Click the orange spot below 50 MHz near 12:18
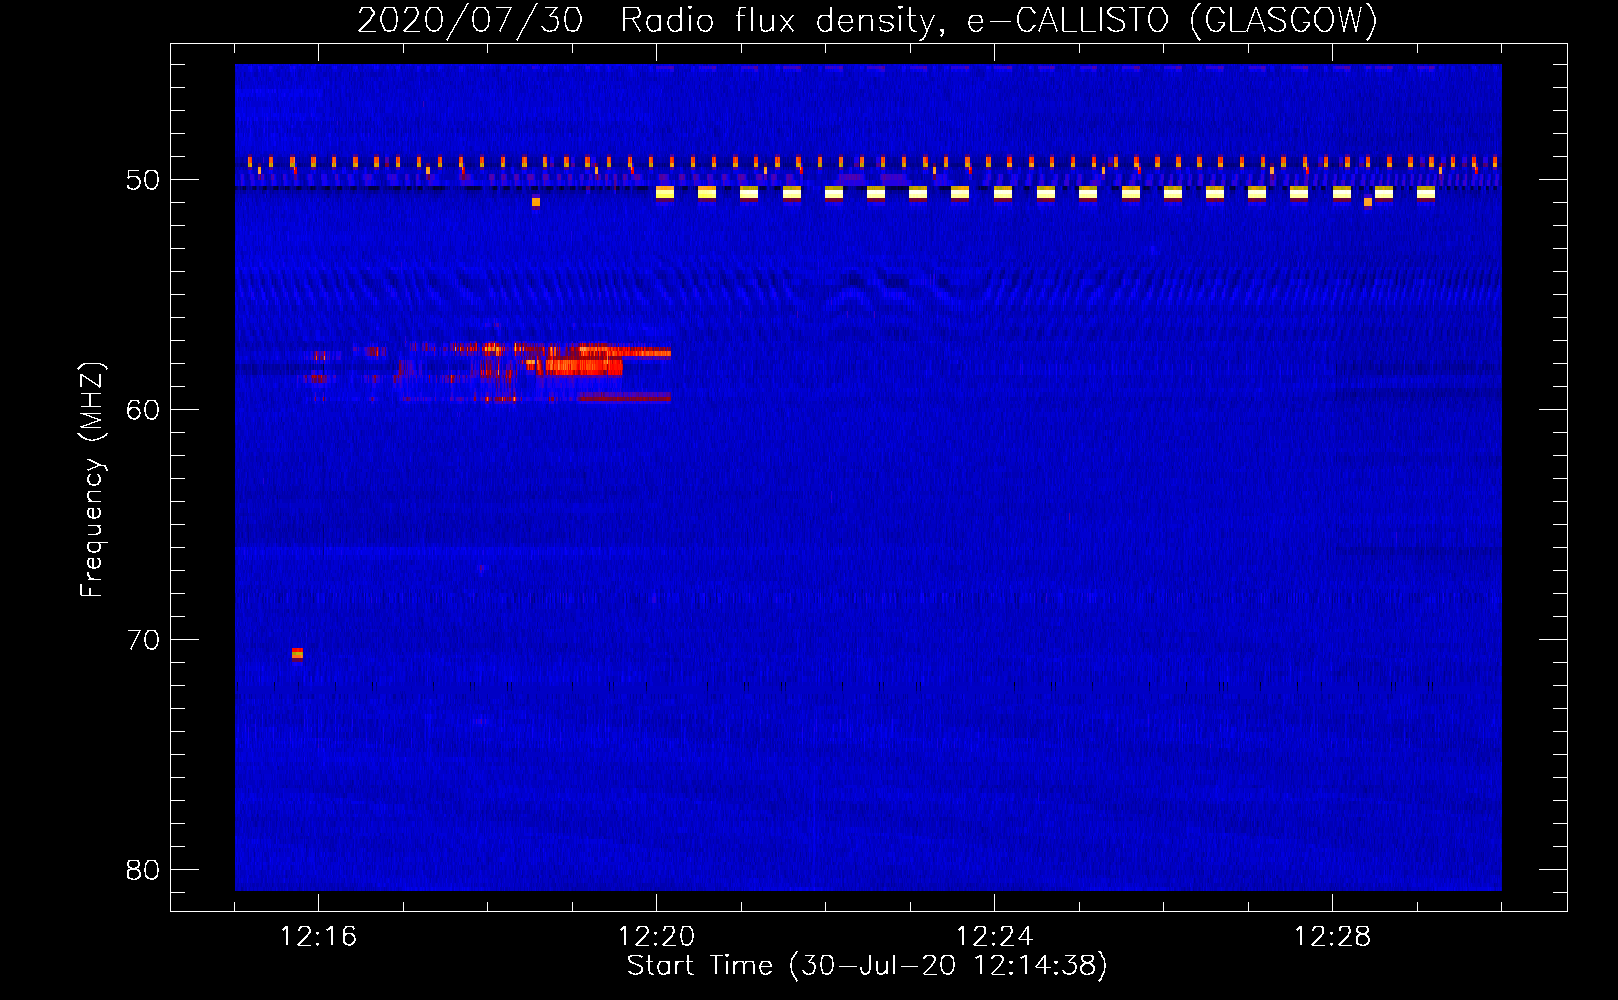 [536, 202]
